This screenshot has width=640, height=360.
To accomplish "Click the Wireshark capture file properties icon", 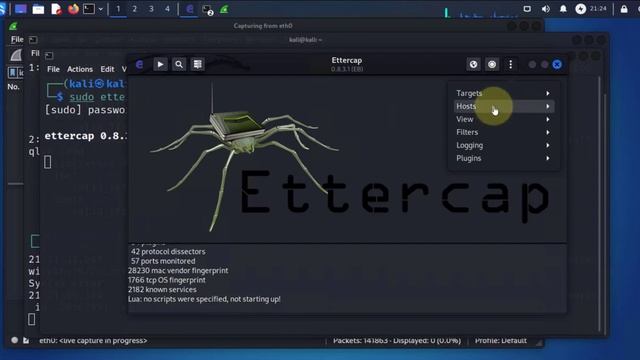I will point(26,340).
